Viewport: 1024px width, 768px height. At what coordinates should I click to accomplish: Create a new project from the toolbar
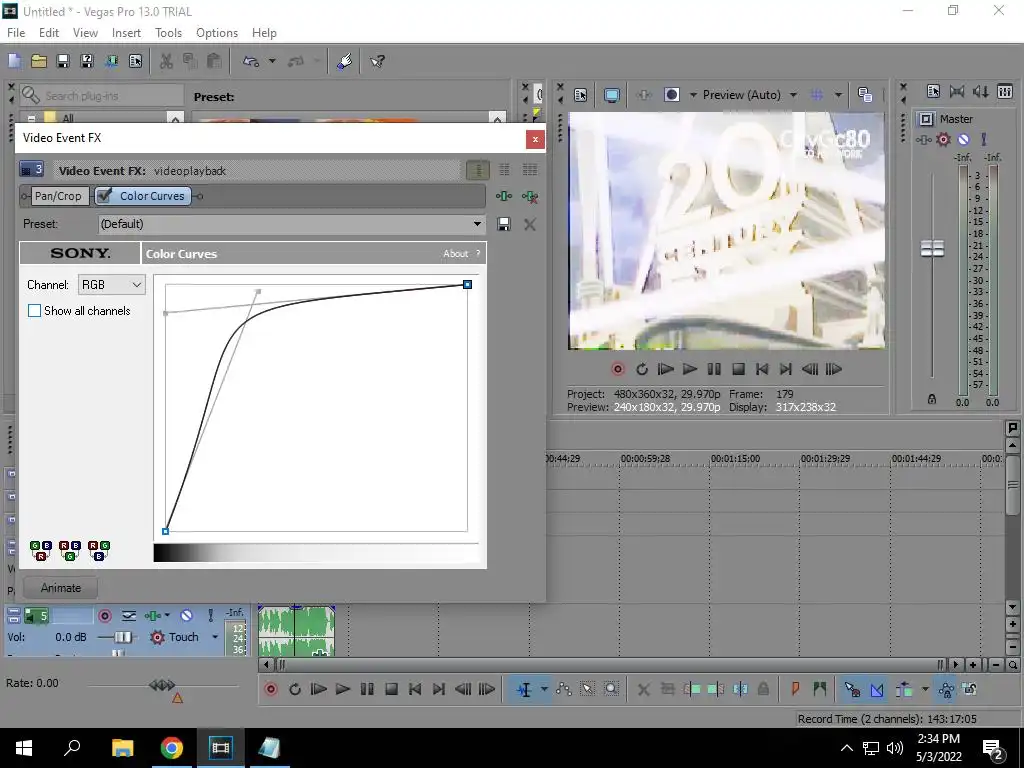(14, 61)
